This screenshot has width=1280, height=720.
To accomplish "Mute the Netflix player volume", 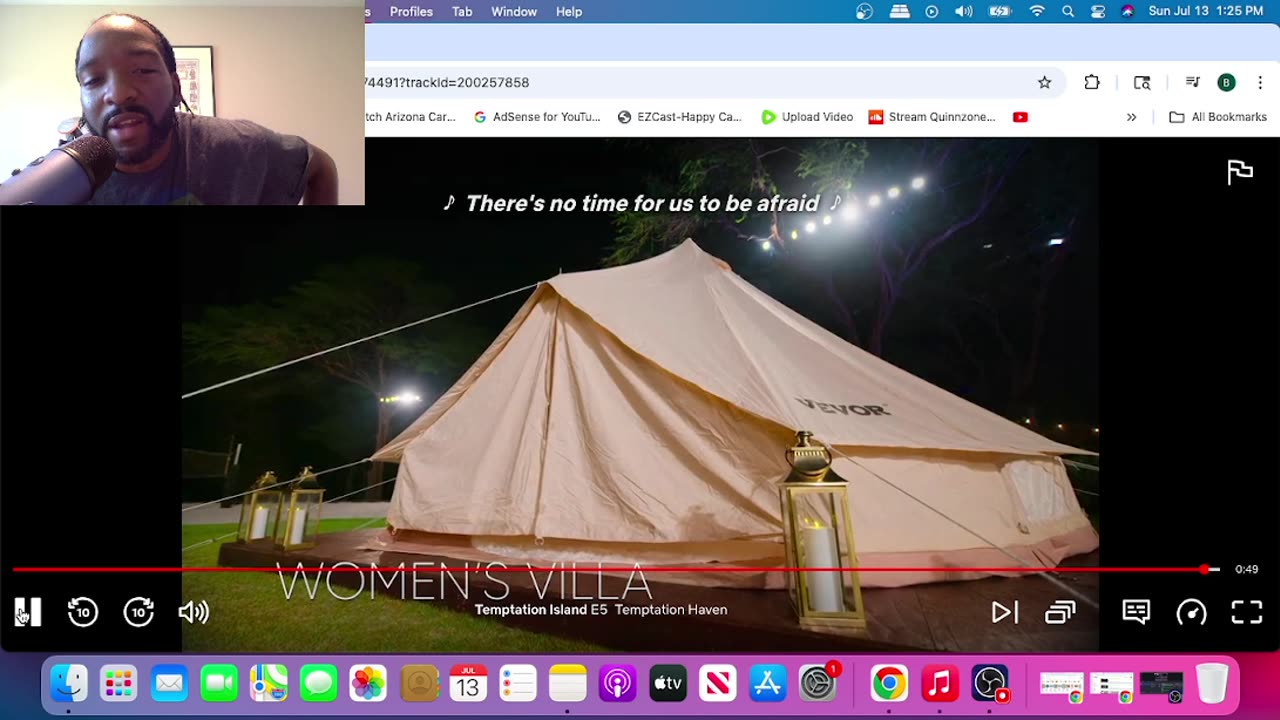I will click(x=194, y=612).
